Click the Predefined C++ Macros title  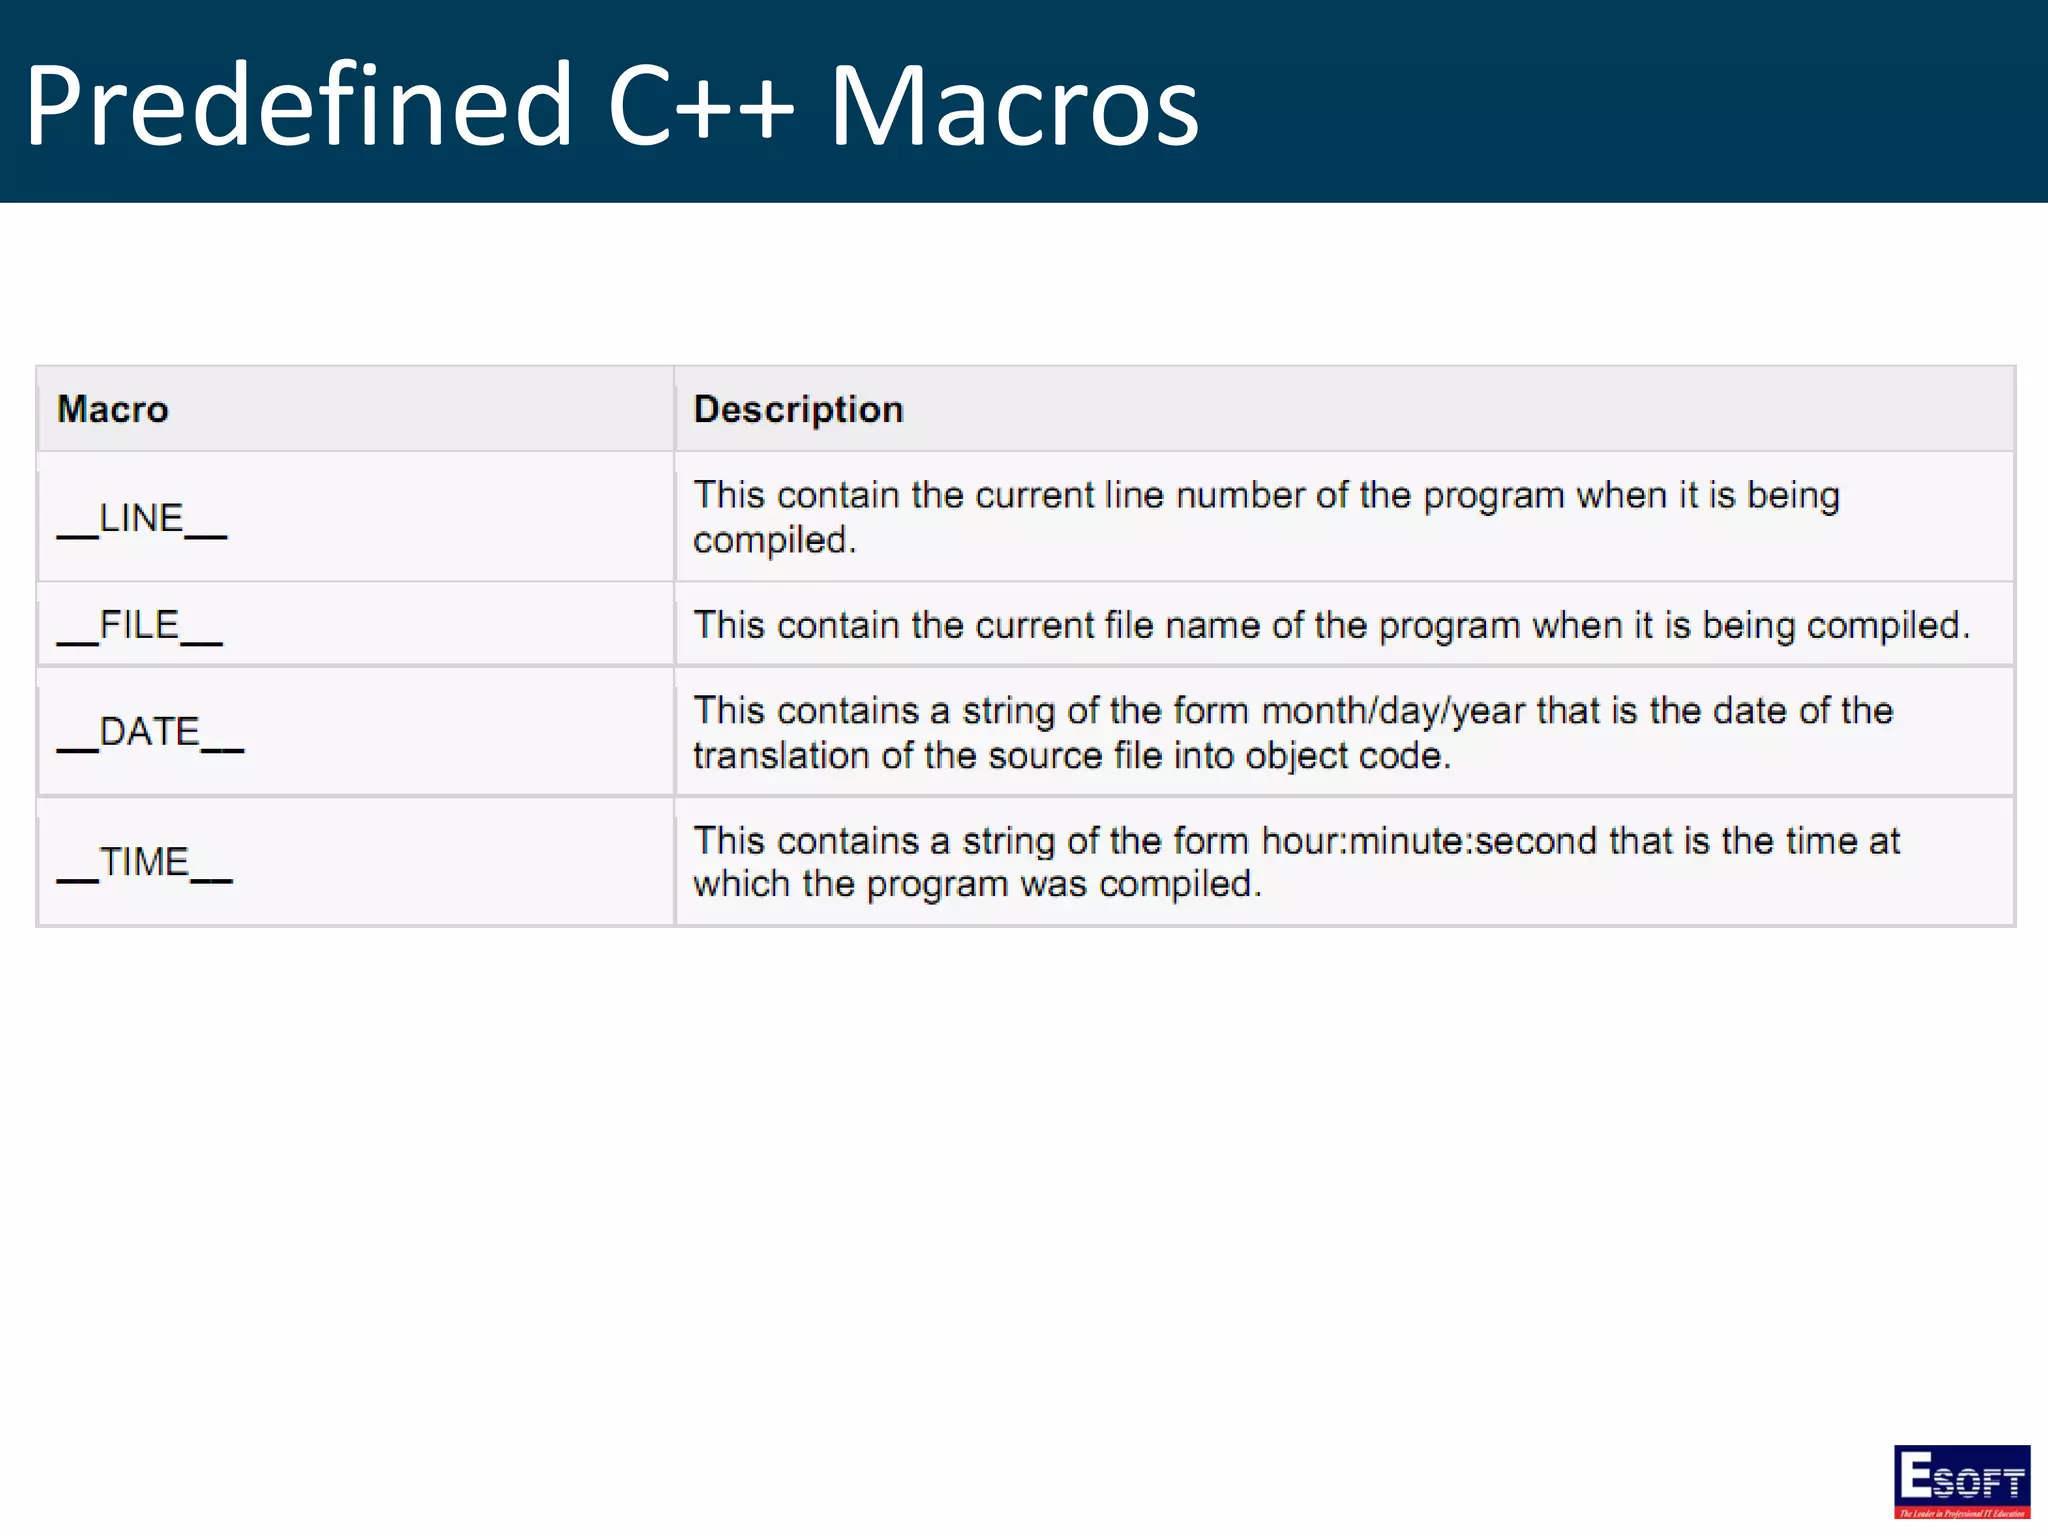click(610, 105)
